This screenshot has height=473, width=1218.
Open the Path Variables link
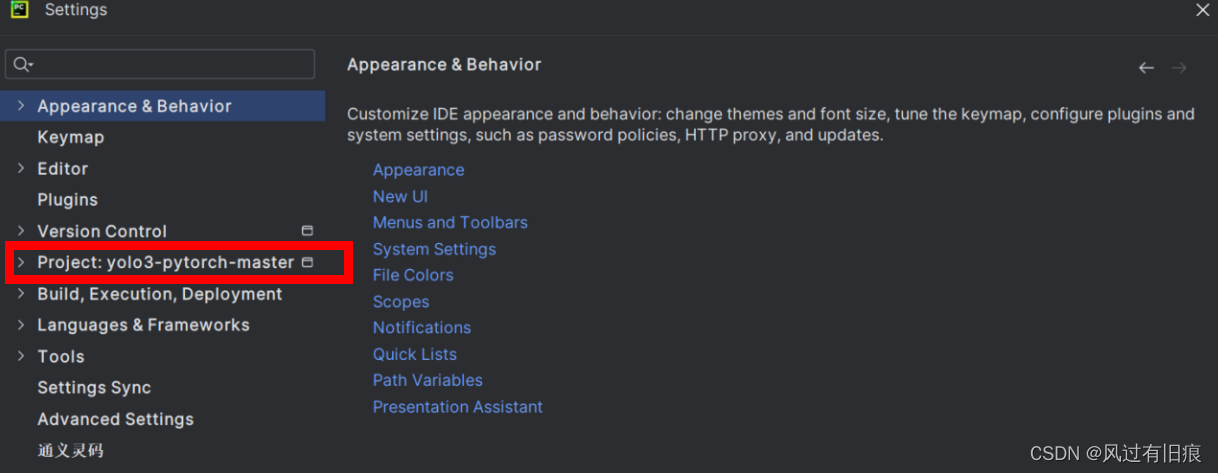428,380
